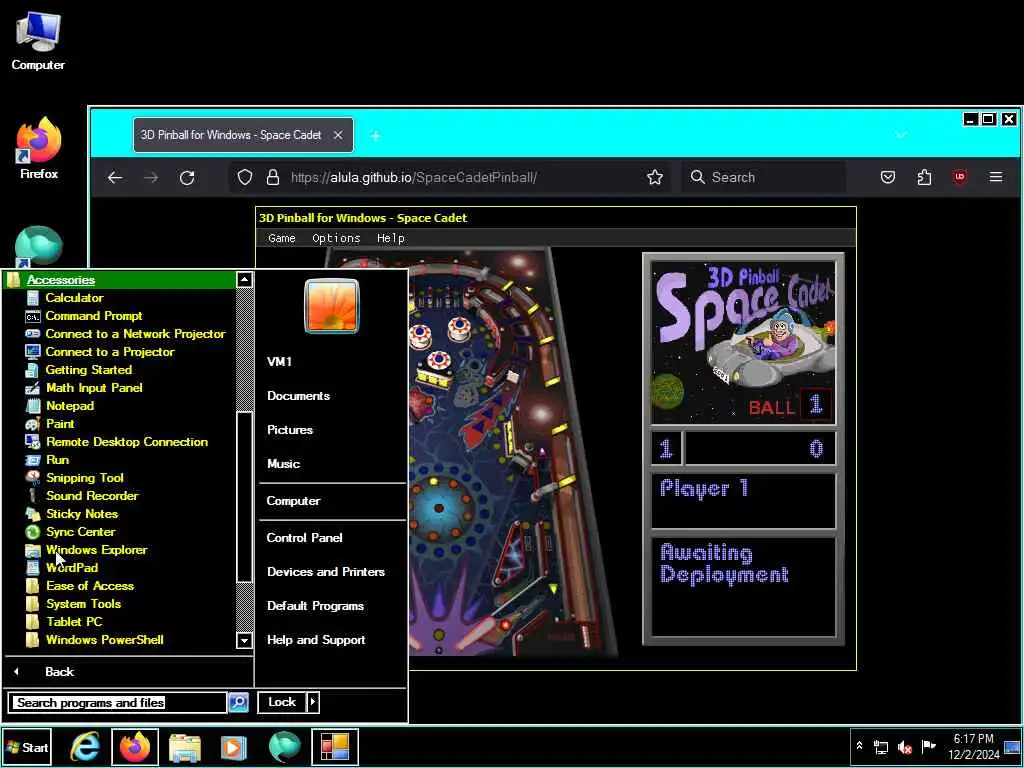Click the uBlock Origin toolbar icon

tap(959, 177)
